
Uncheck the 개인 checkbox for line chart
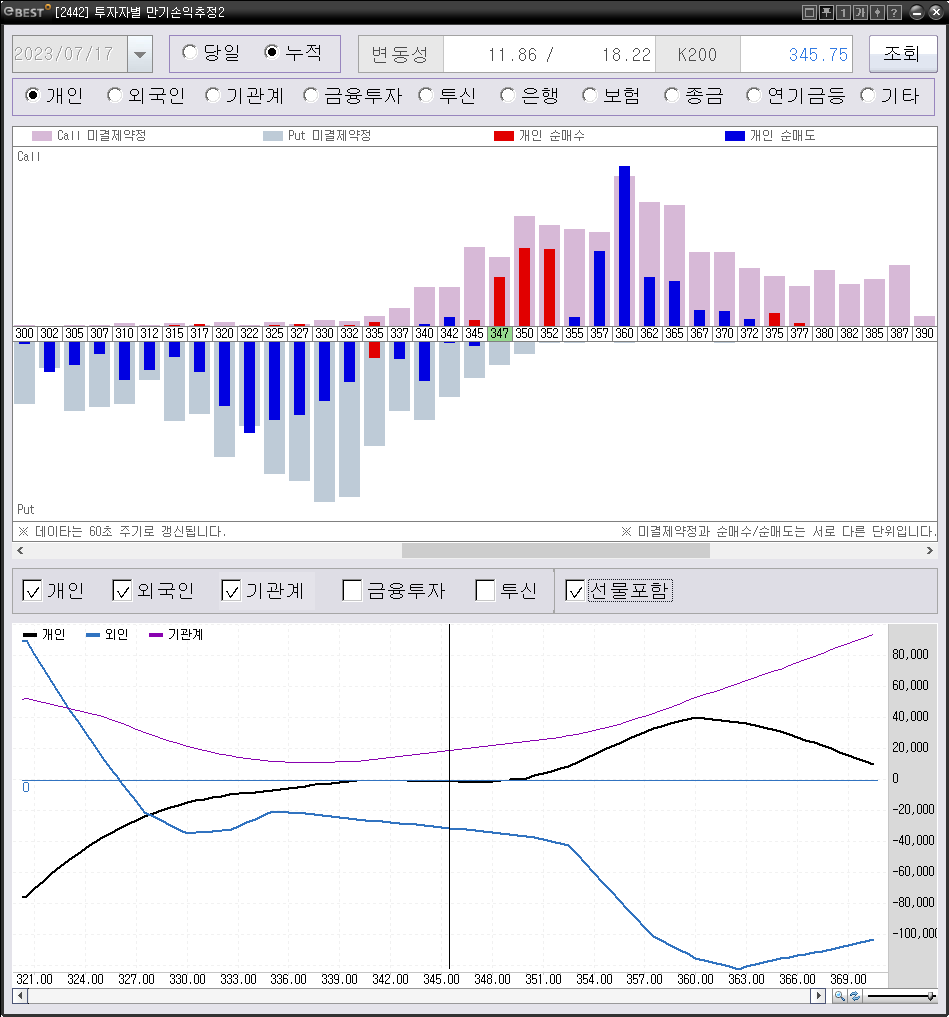[32, 590]
